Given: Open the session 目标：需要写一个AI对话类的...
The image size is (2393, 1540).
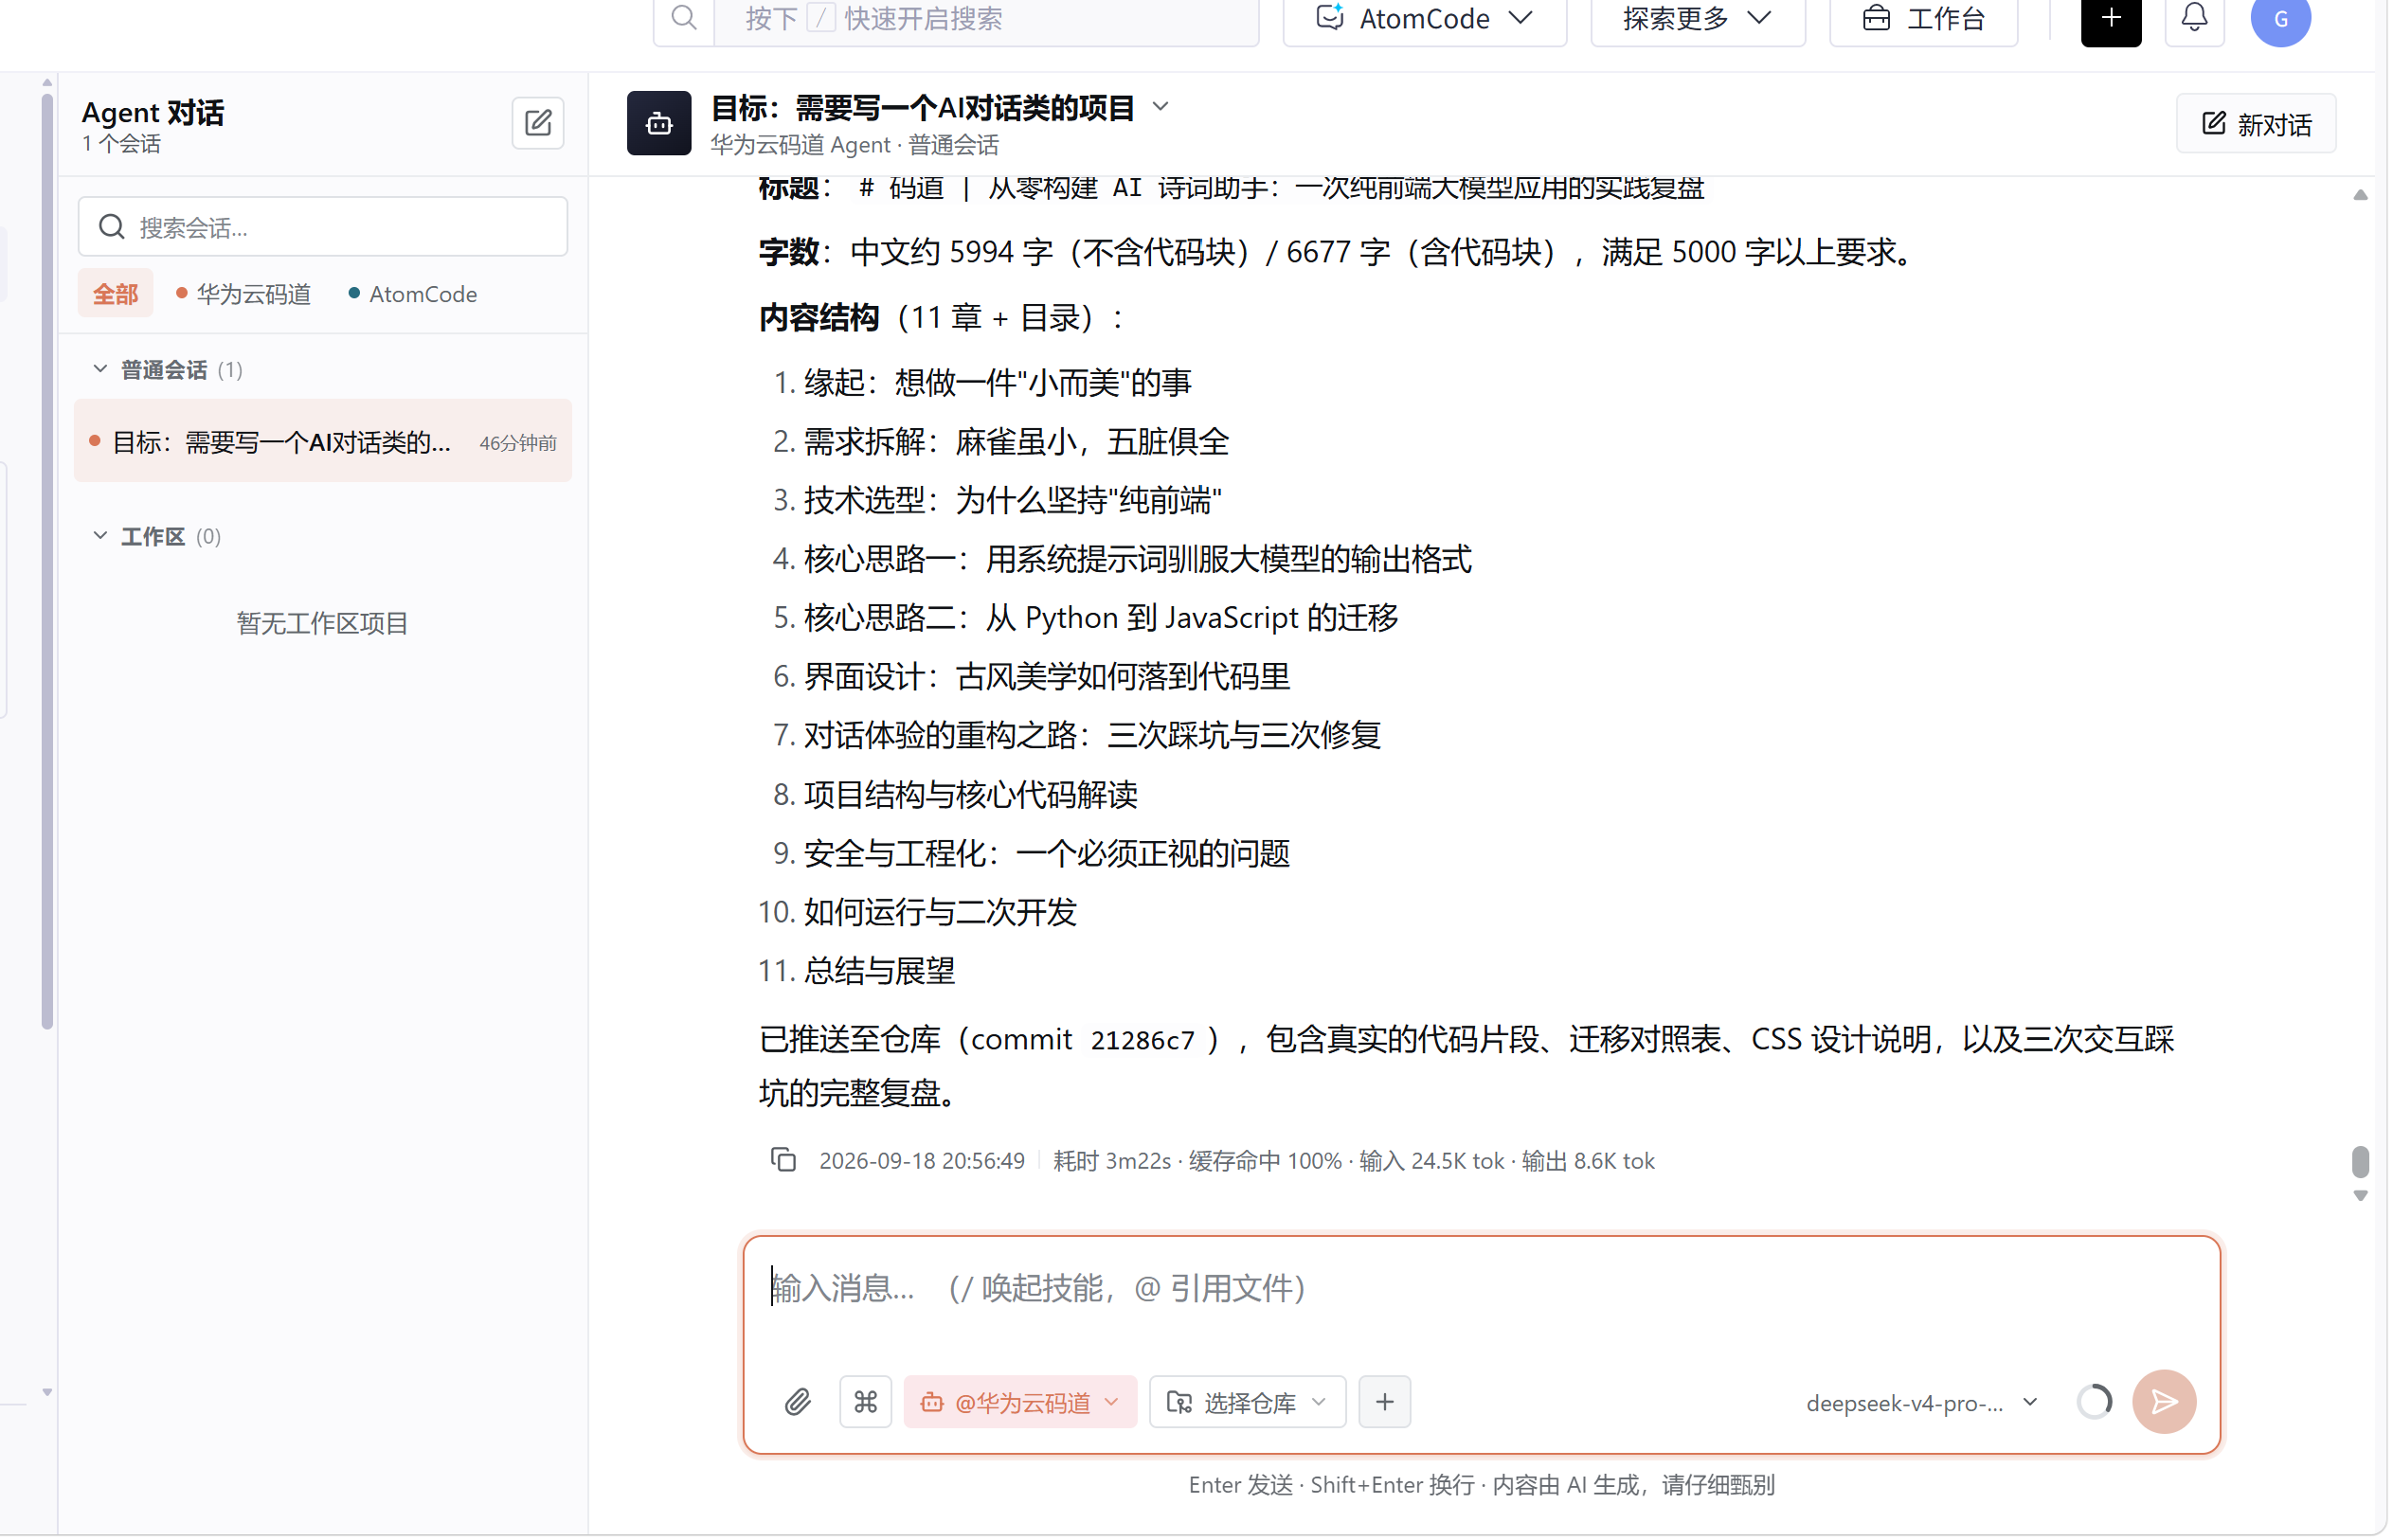Looking at the screenshot, I should (323, 442).
